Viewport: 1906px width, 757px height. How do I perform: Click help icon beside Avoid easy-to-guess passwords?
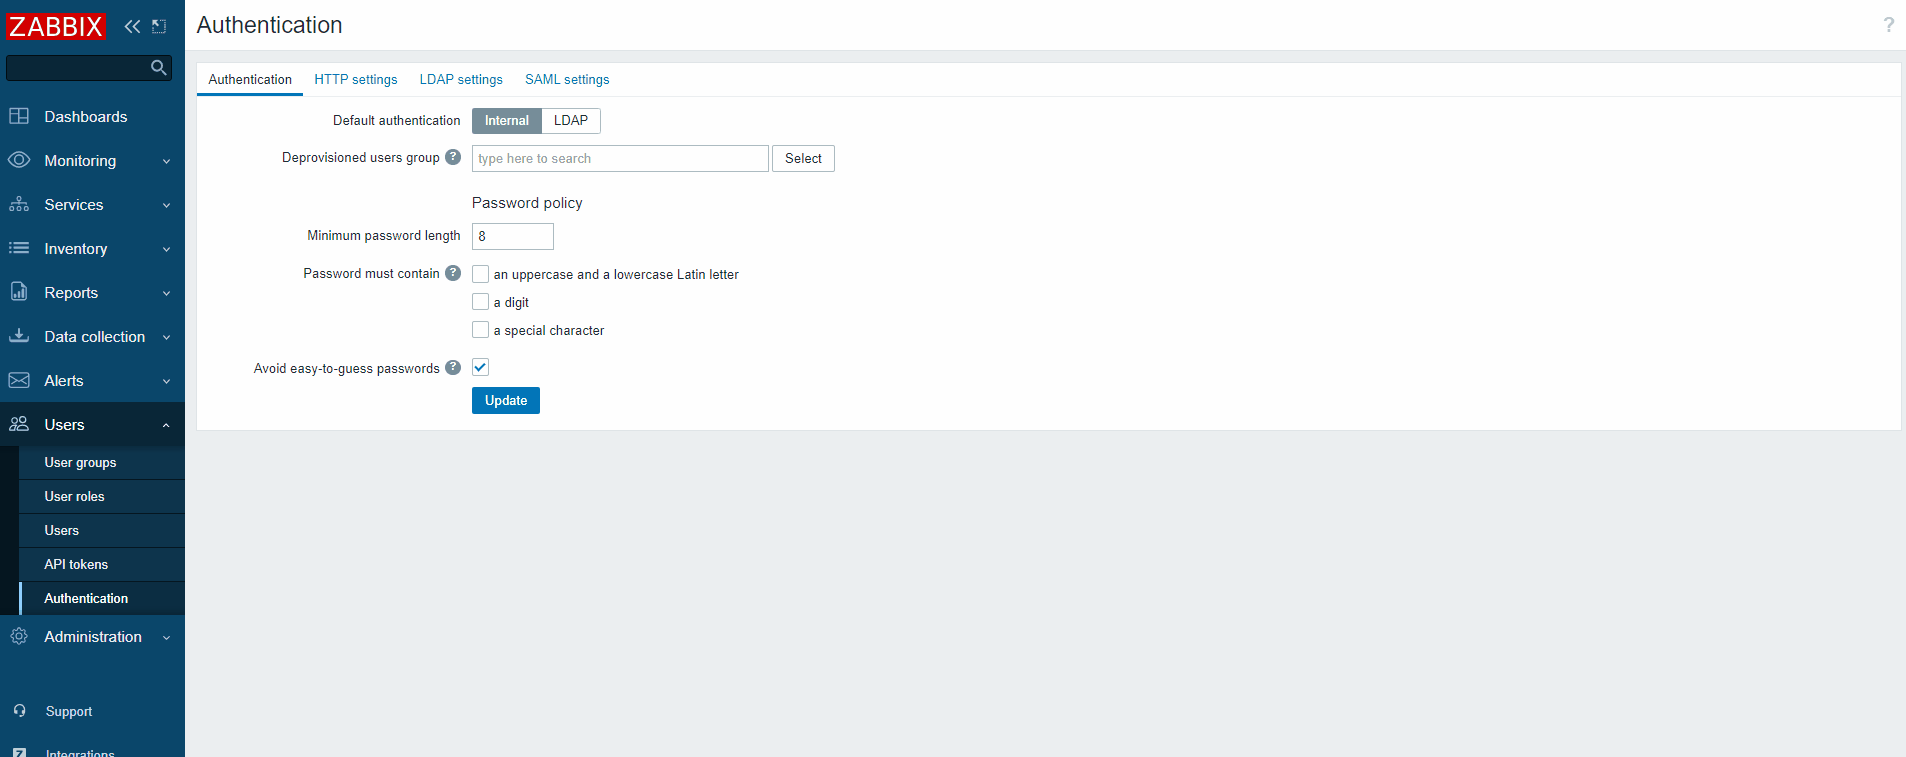click(453, 368)
